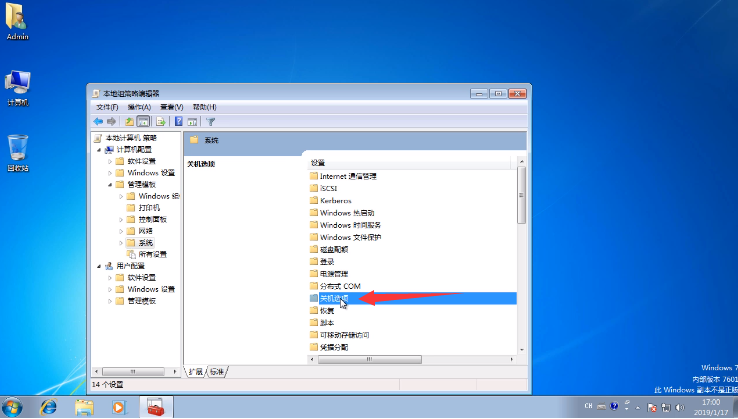Open the 查看(V) menu
The width and height of the screenshot is (738, 419).
(171, 107)
